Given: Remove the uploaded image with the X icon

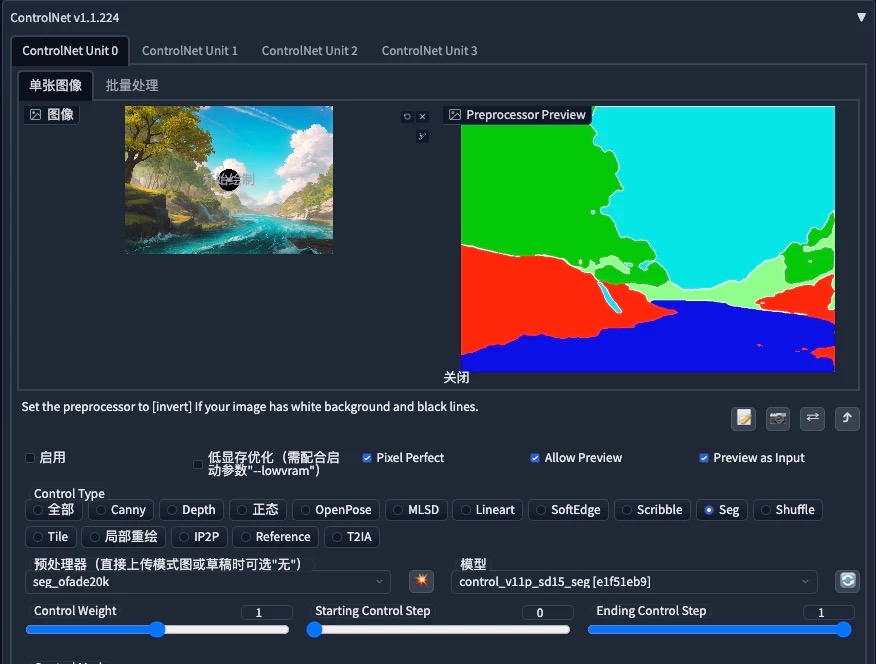Looking at the screenshot, I should pyautogui.click(x=422, y=116).
